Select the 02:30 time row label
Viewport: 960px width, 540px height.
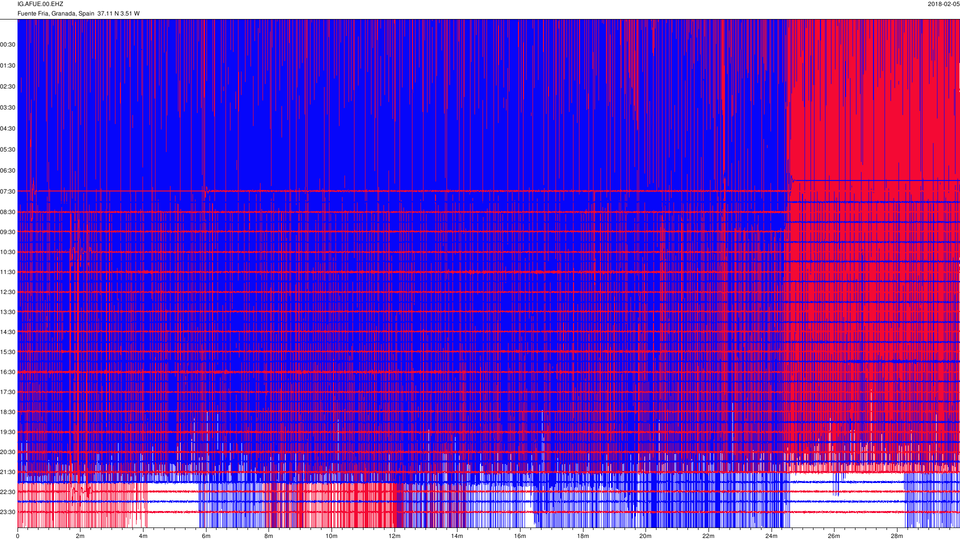pos(8,86)
